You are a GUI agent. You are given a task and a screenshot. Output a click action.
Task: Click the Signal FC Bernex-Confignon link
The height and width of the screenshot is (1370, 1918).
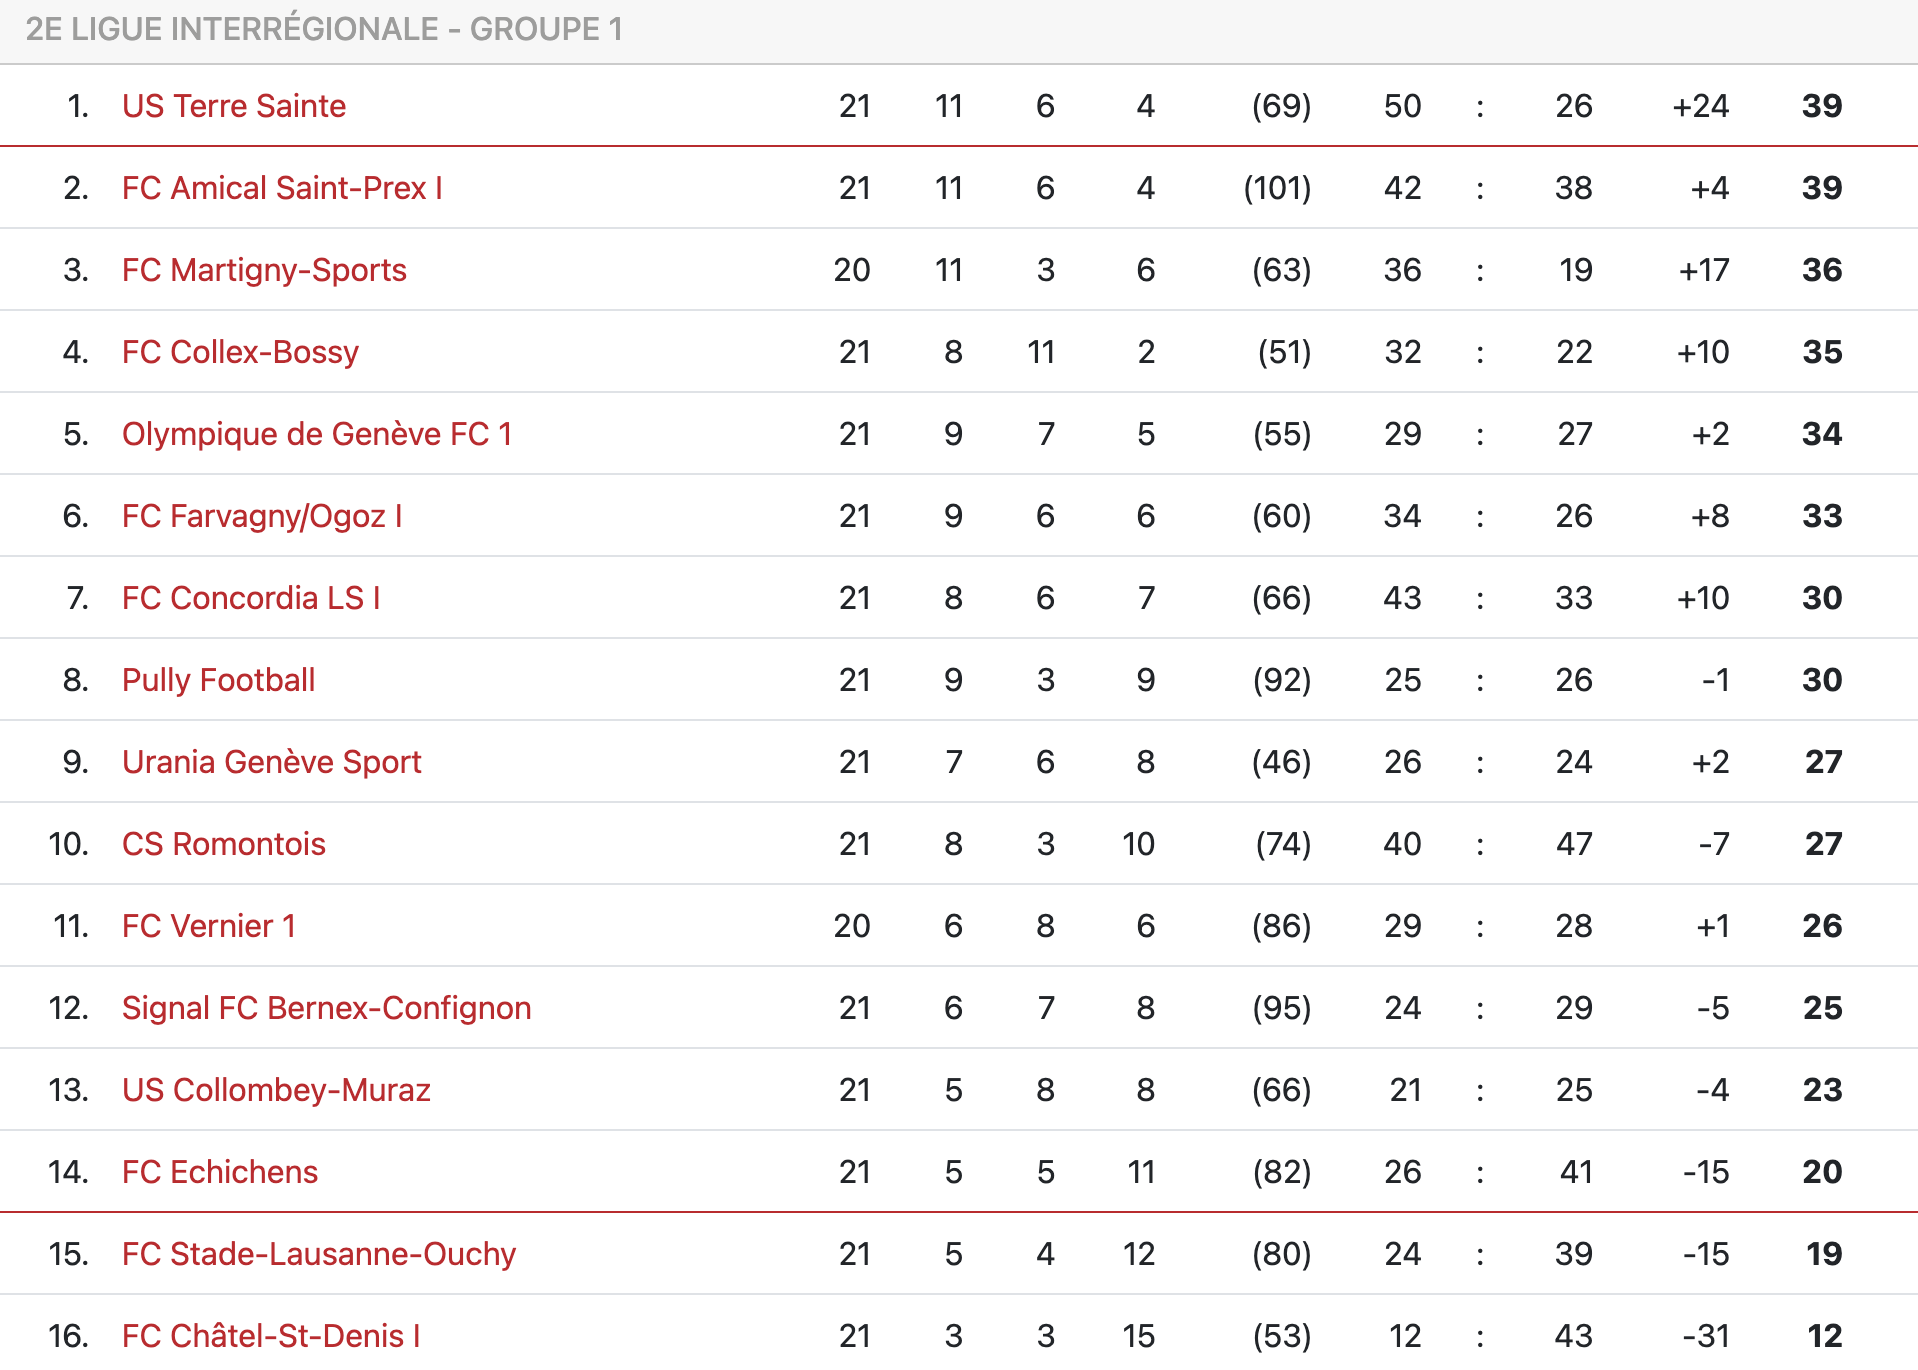point(326,1008)
